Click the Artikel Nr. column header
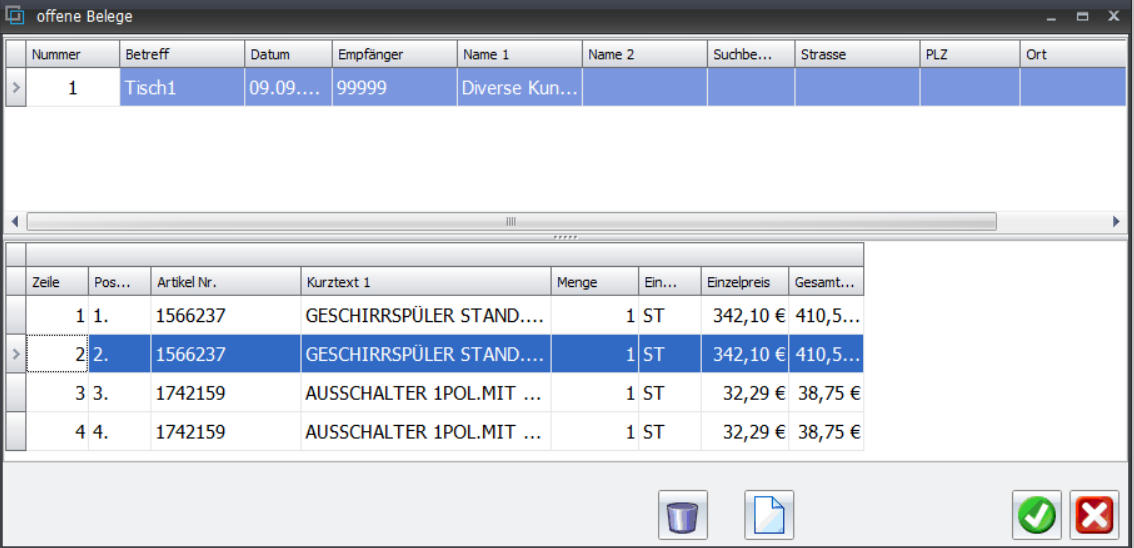The width and height of the screenshot is (1134, 548). coord(225,282)
